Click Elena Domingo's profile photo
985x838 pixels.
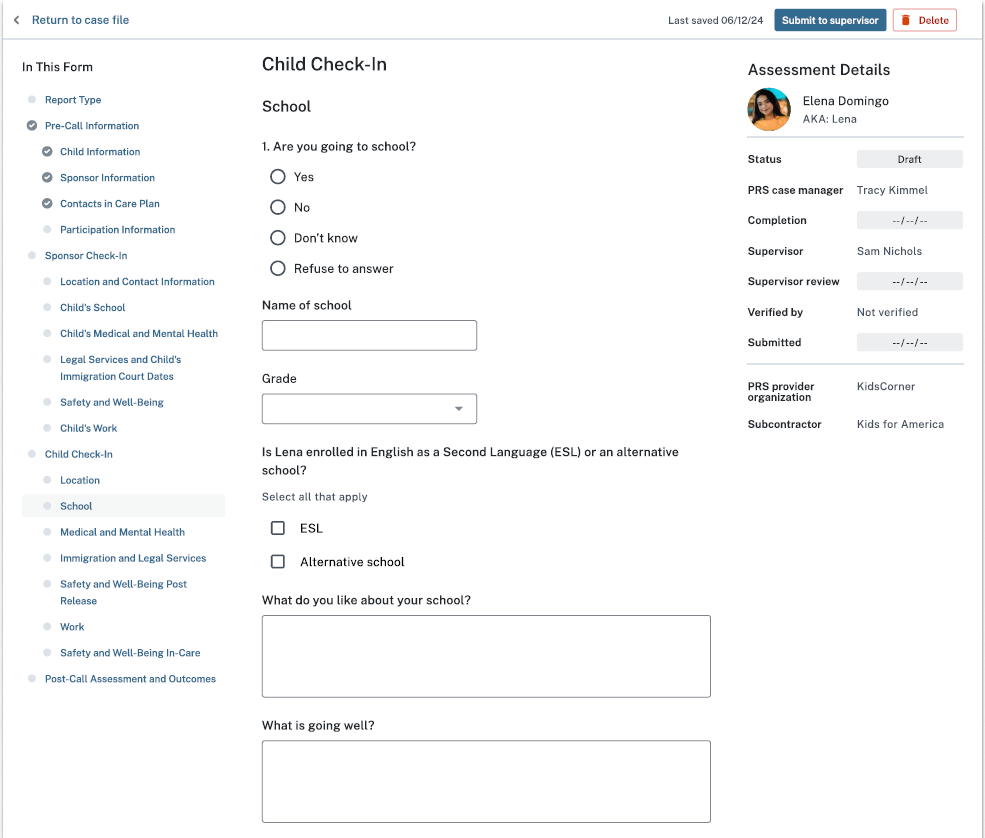point(769,110)
